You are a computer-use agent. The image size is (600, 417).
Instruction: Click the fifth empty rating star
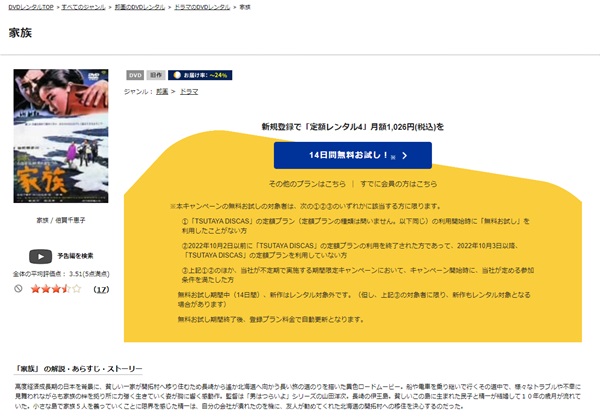(77, 289)
